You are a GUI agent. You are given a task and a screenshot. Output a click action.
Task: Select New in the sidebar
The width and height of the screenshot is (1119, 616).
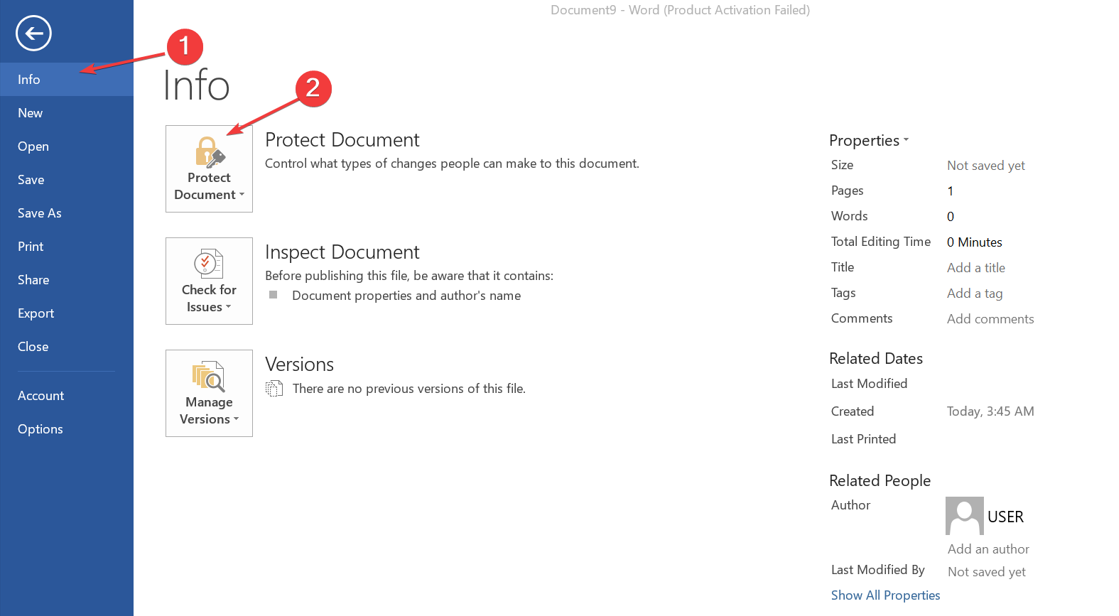coord(66,113)
